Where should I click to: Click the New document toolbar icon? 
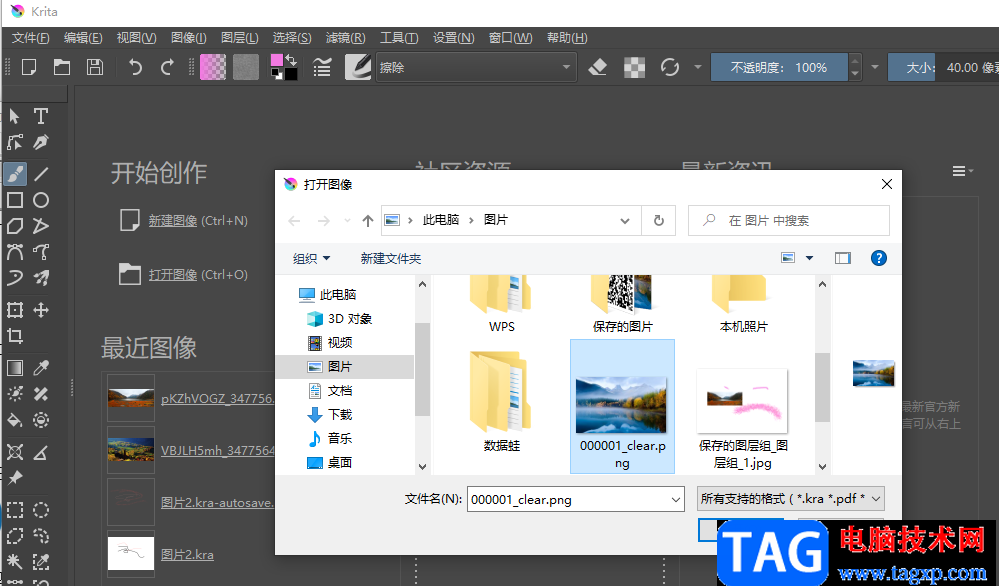[29, 67]
